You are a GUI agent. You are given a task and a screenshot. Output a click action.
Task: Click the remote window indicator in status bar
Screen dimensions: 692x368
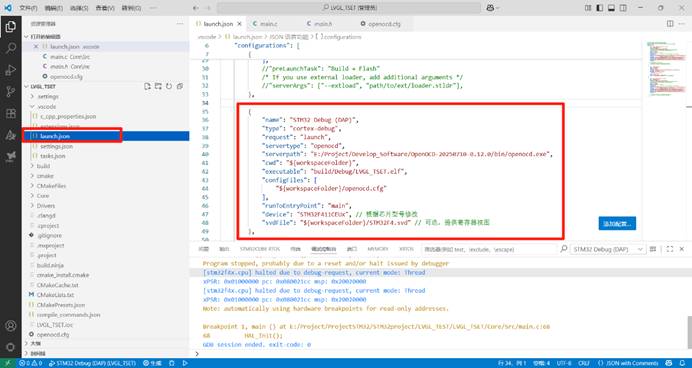pos(8,363)
